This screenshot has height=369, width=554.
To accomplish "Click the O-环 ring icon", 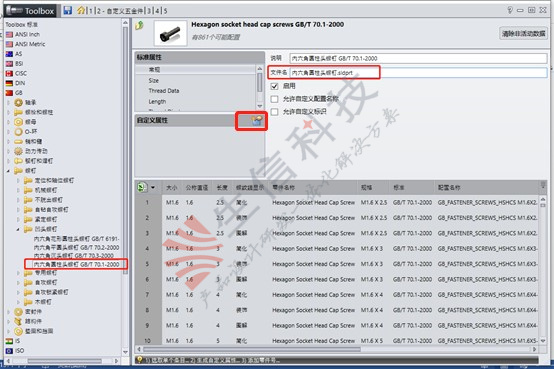I will [x=18, y=131].
